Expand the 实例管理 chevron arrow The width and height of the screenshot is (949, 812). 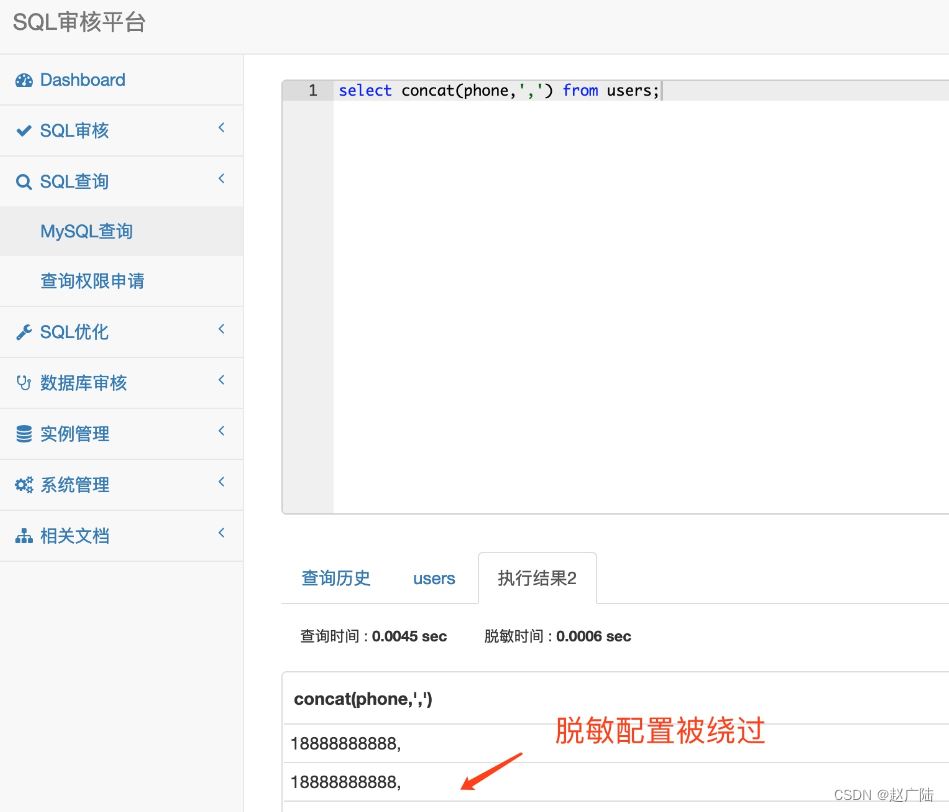(x=222, y=431)
